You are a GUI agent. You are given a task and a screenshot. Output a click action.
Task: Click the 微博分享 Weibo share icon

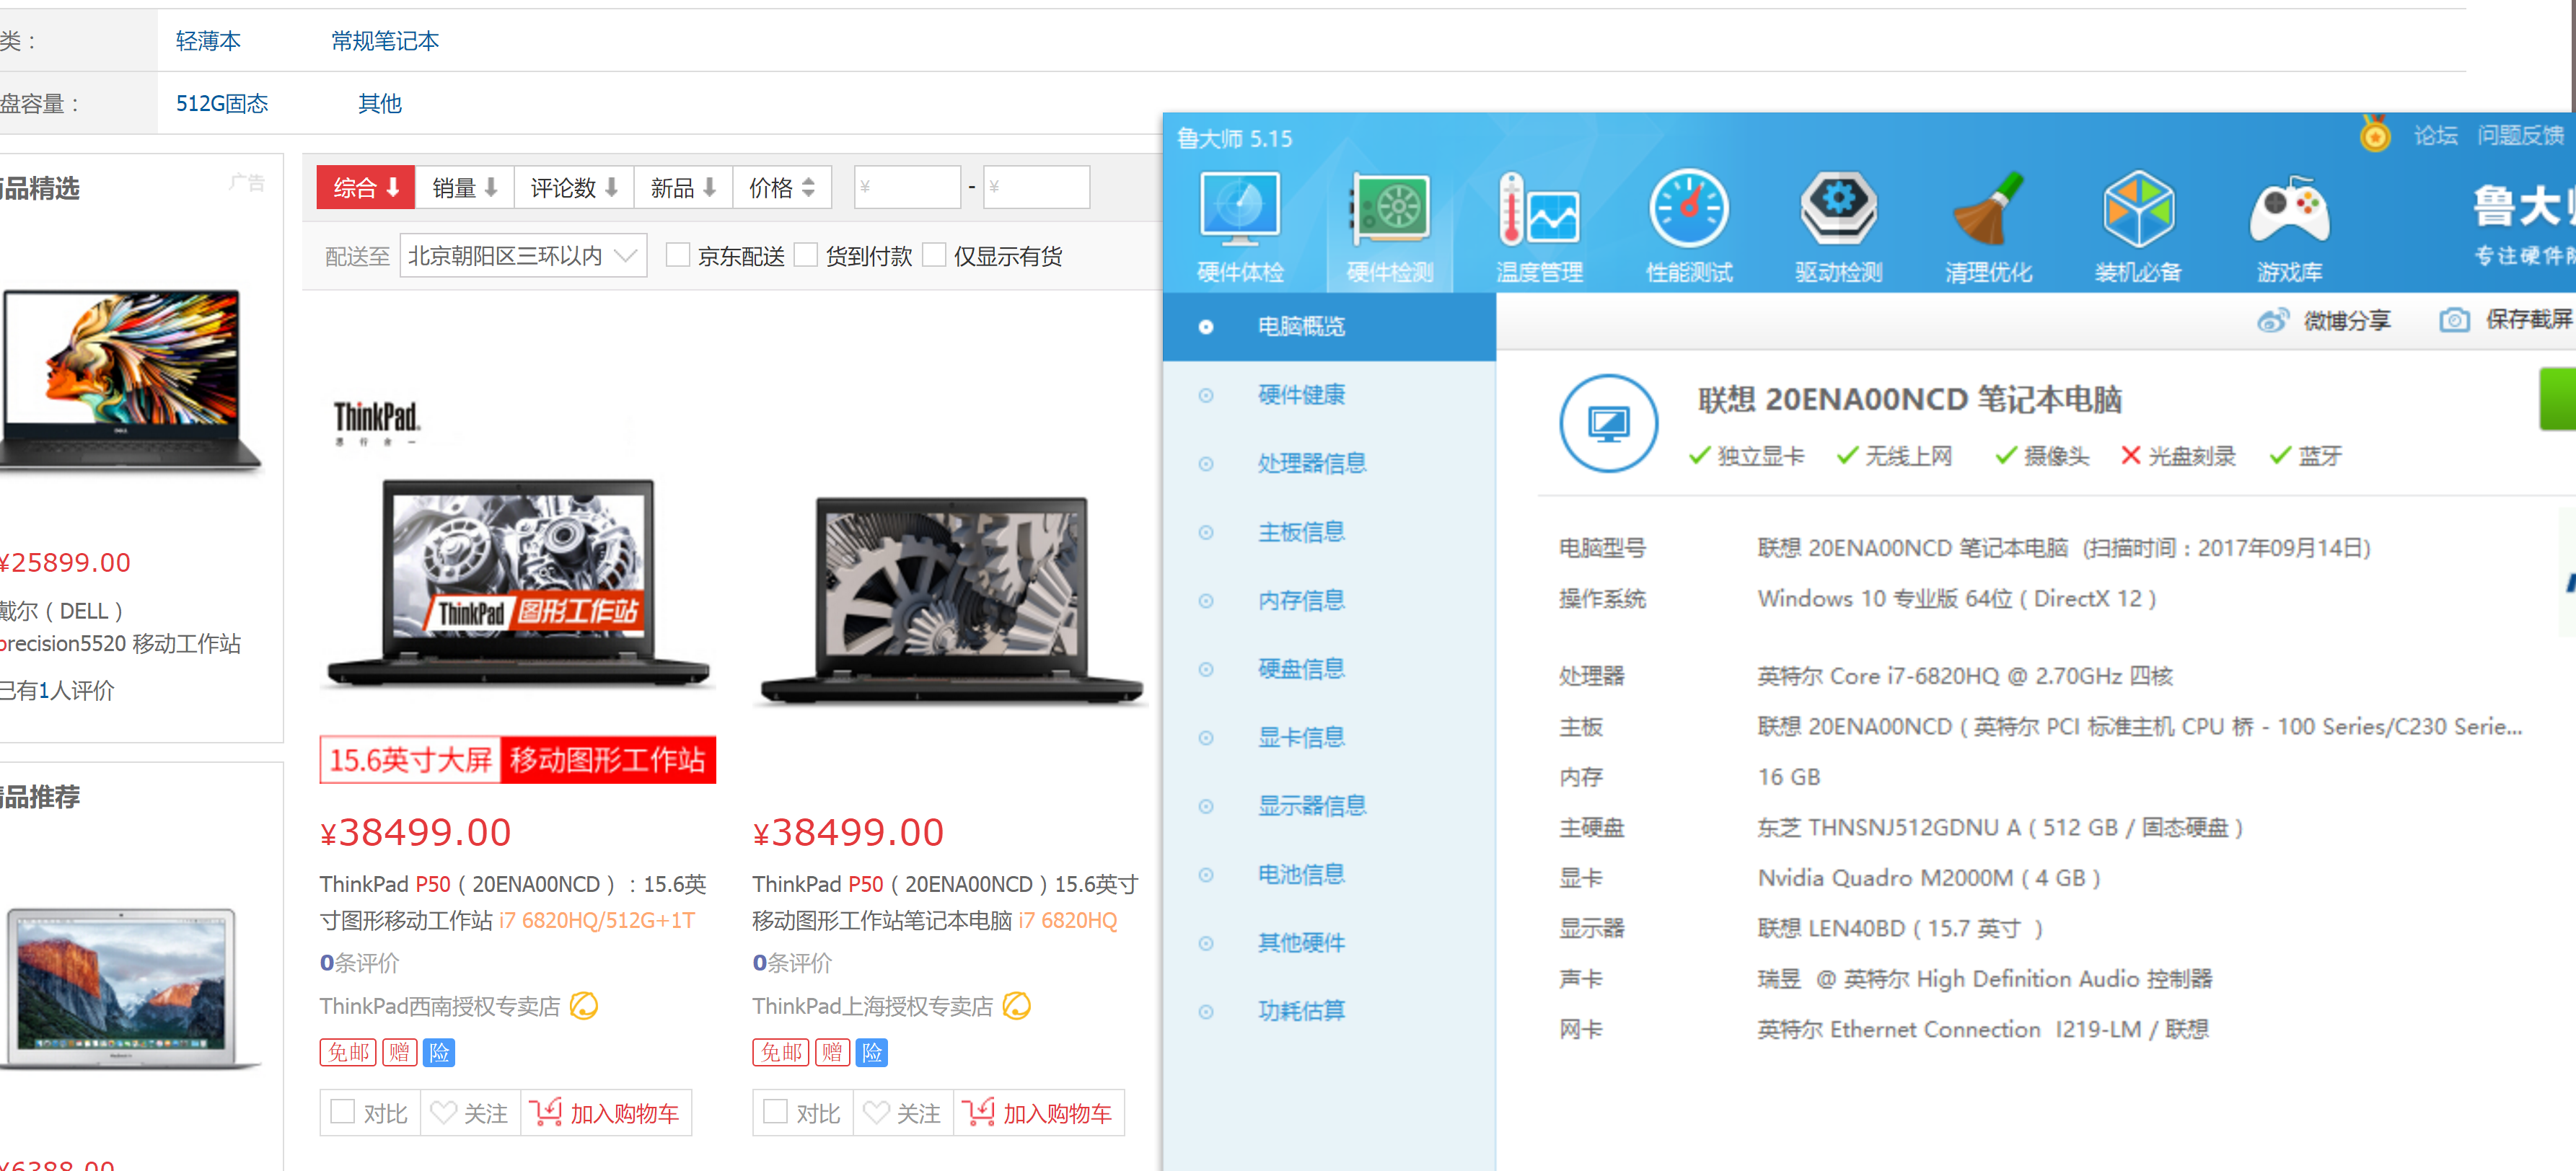coord(2273,321)
